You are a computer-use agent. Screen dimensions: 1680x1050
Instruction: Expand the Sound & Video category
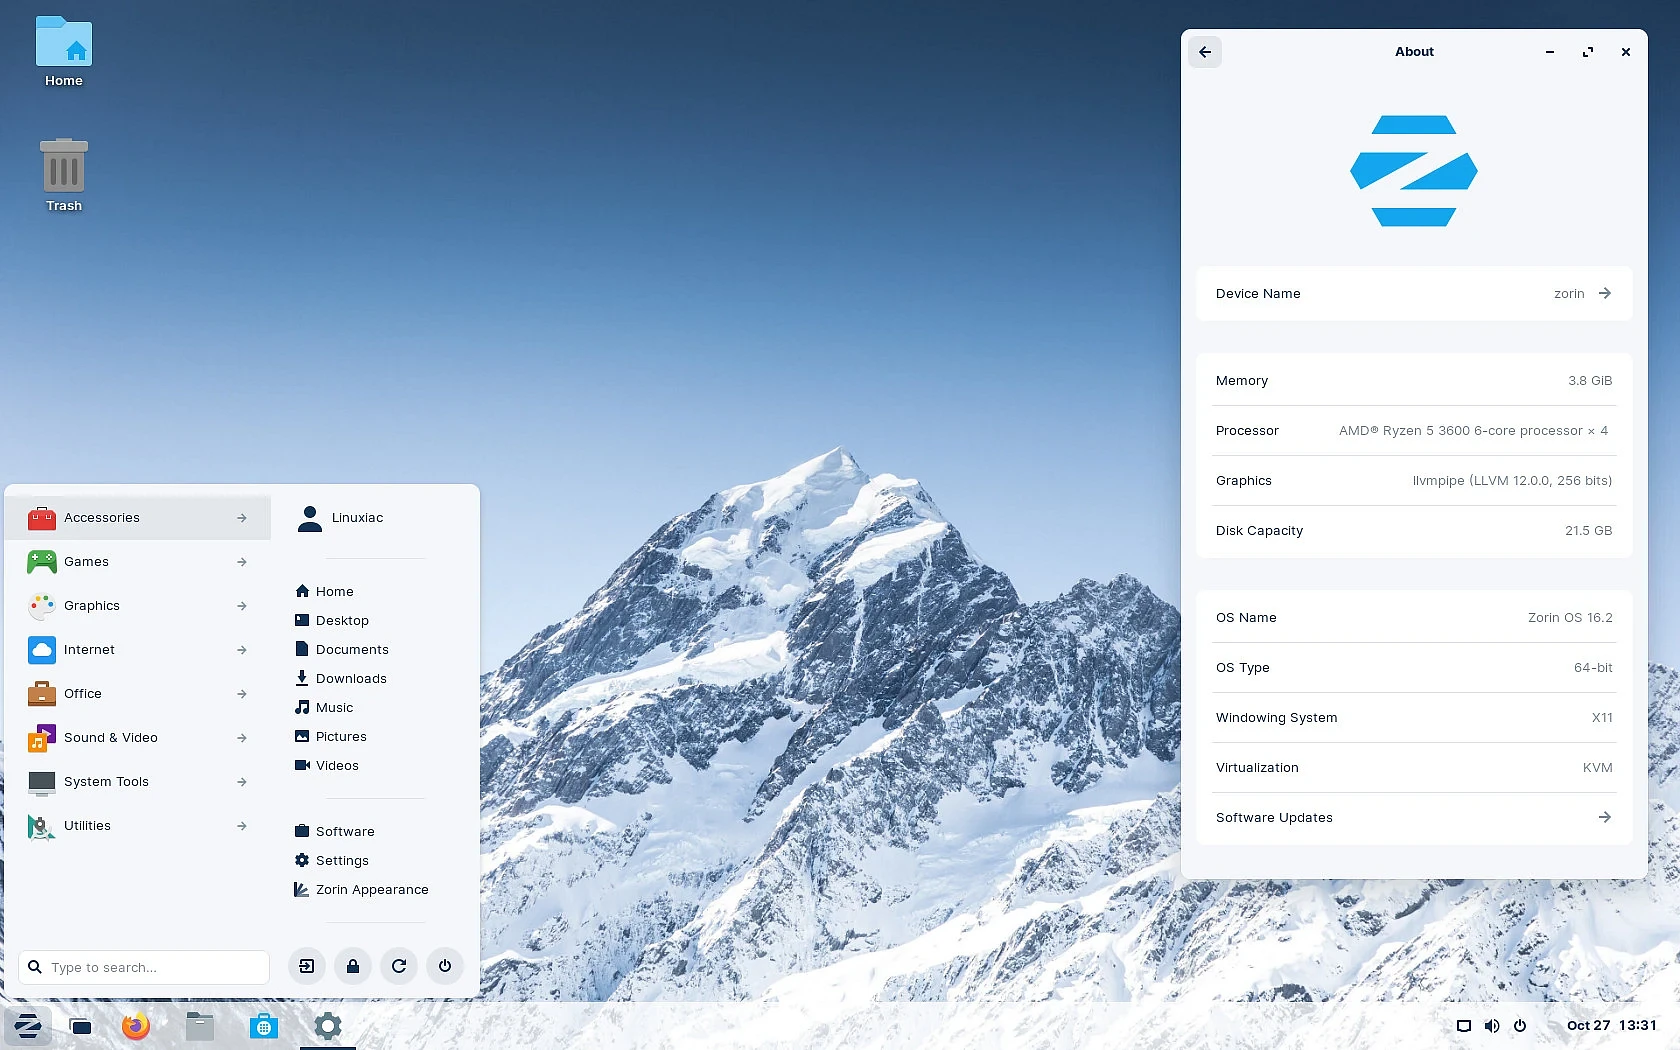pos(138,737)
